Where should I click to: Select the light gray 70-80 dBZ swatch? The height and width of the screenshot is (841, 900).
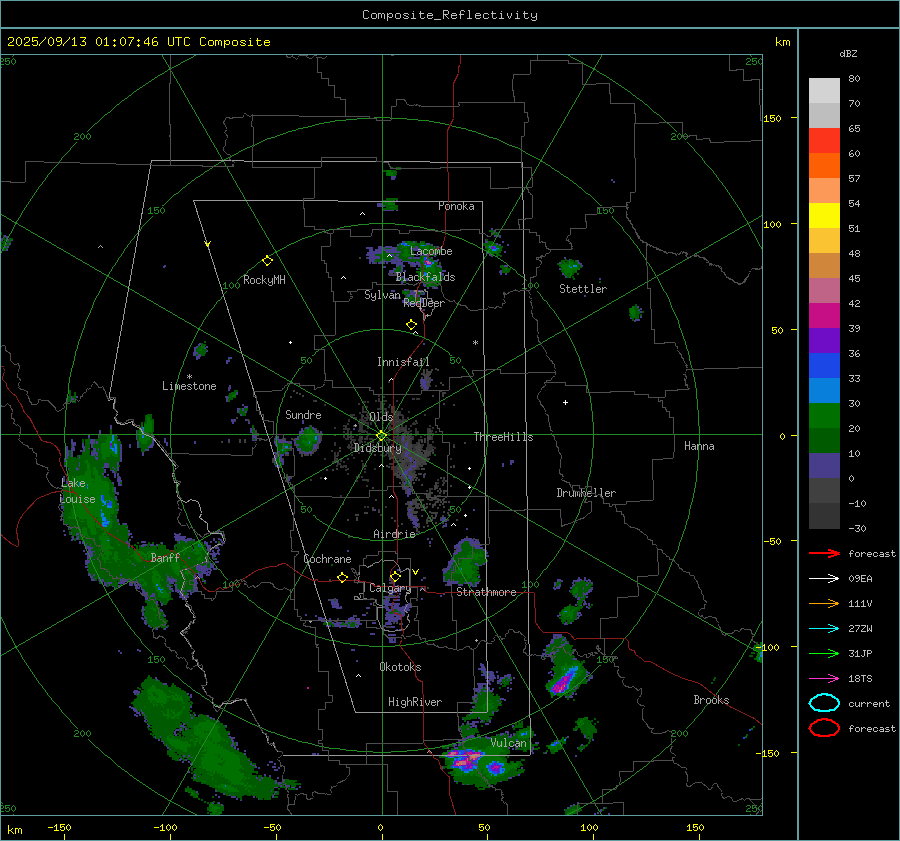pyautogui.click(x=824, y=90)
